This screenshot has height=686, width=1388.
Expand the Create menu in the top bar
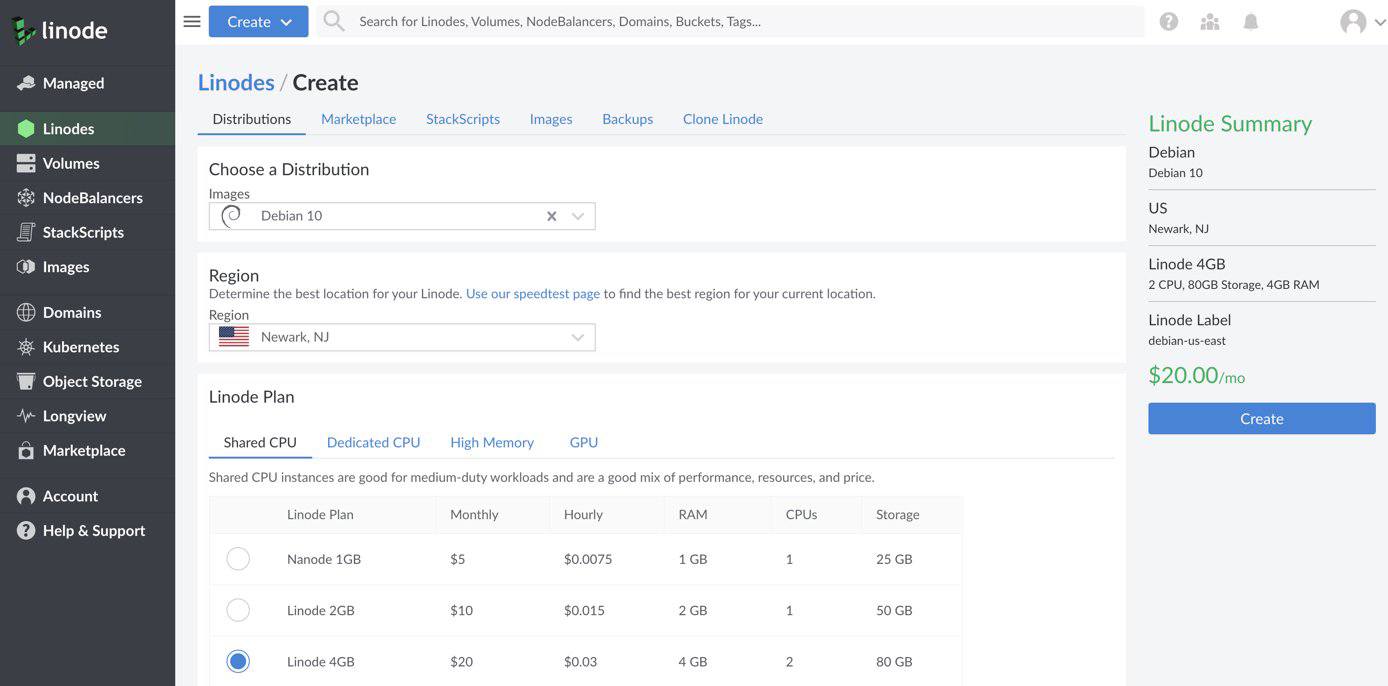[x=258, y=20]
